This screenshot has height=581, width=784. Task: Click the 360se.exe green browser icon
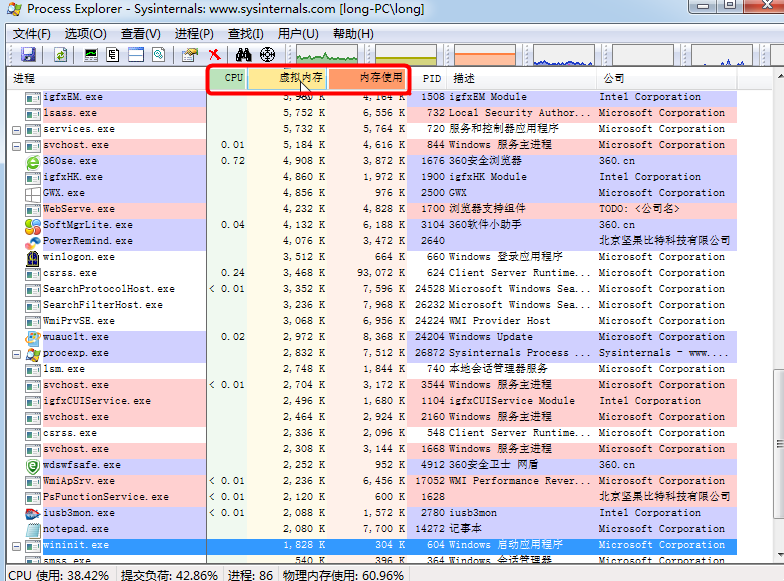click(x=33, y=162)
